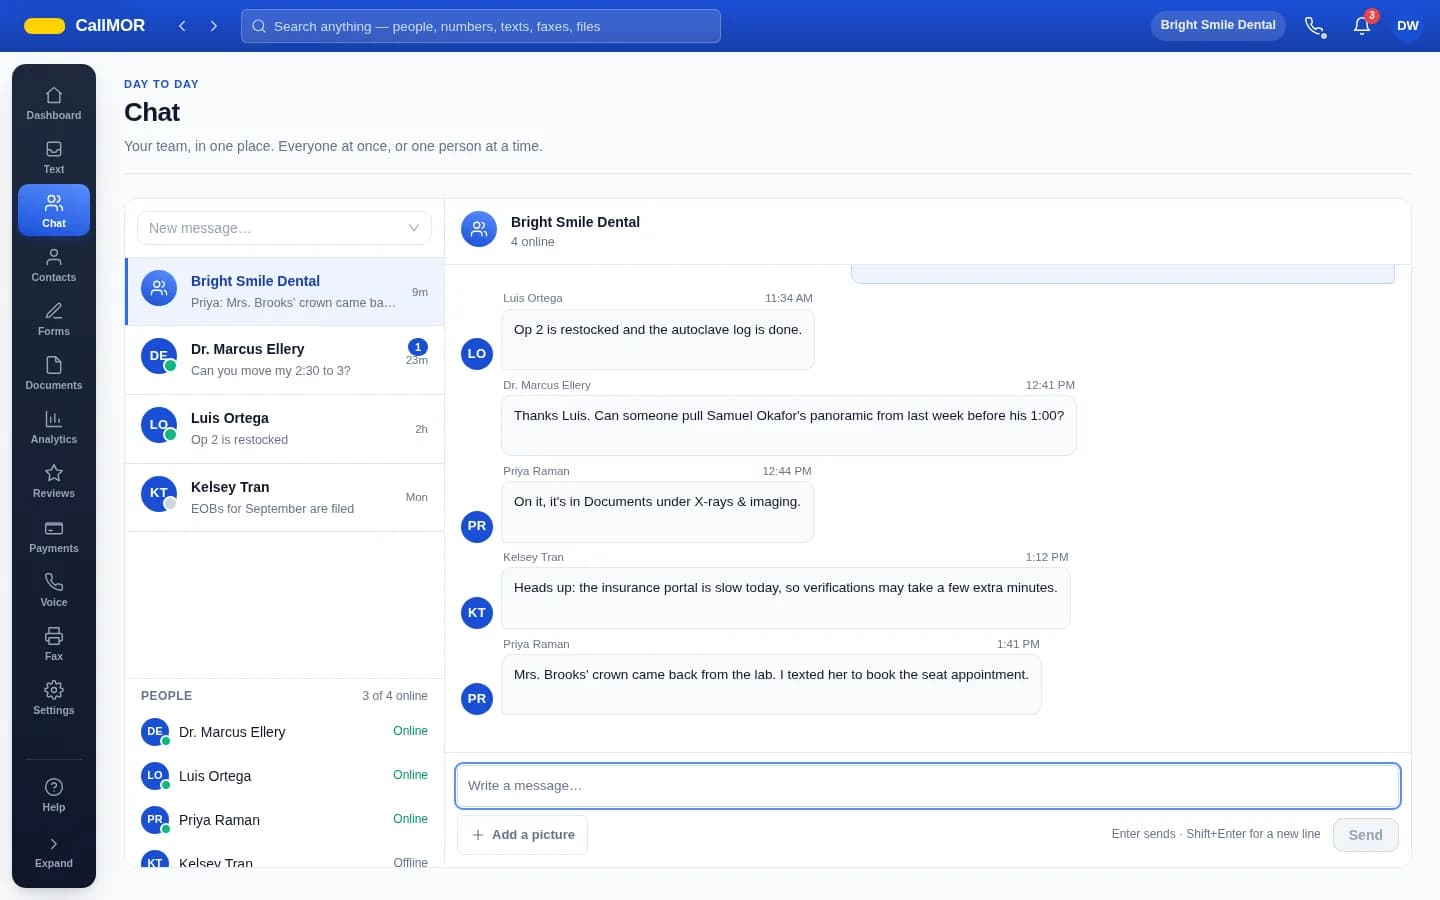Go forward with the right arrow
Viewport: 1440px width, 900px height.
pos(214,26)
